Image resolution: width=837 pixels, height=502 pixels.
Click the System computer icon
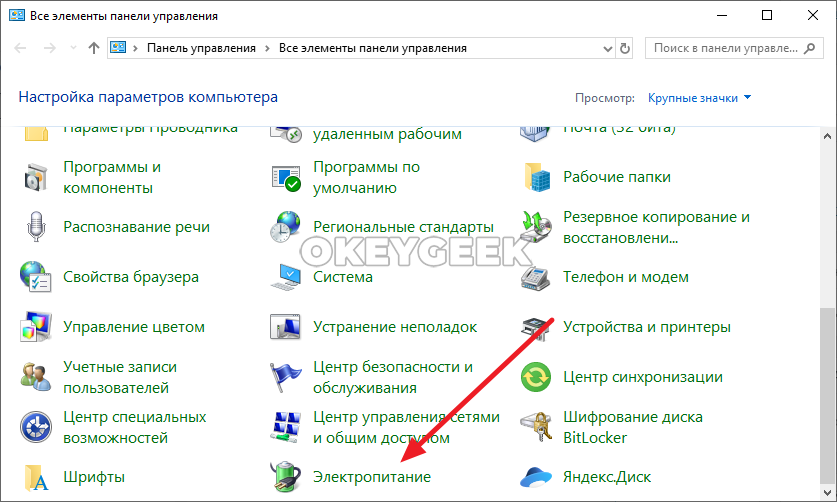click(x=286, y=277)
